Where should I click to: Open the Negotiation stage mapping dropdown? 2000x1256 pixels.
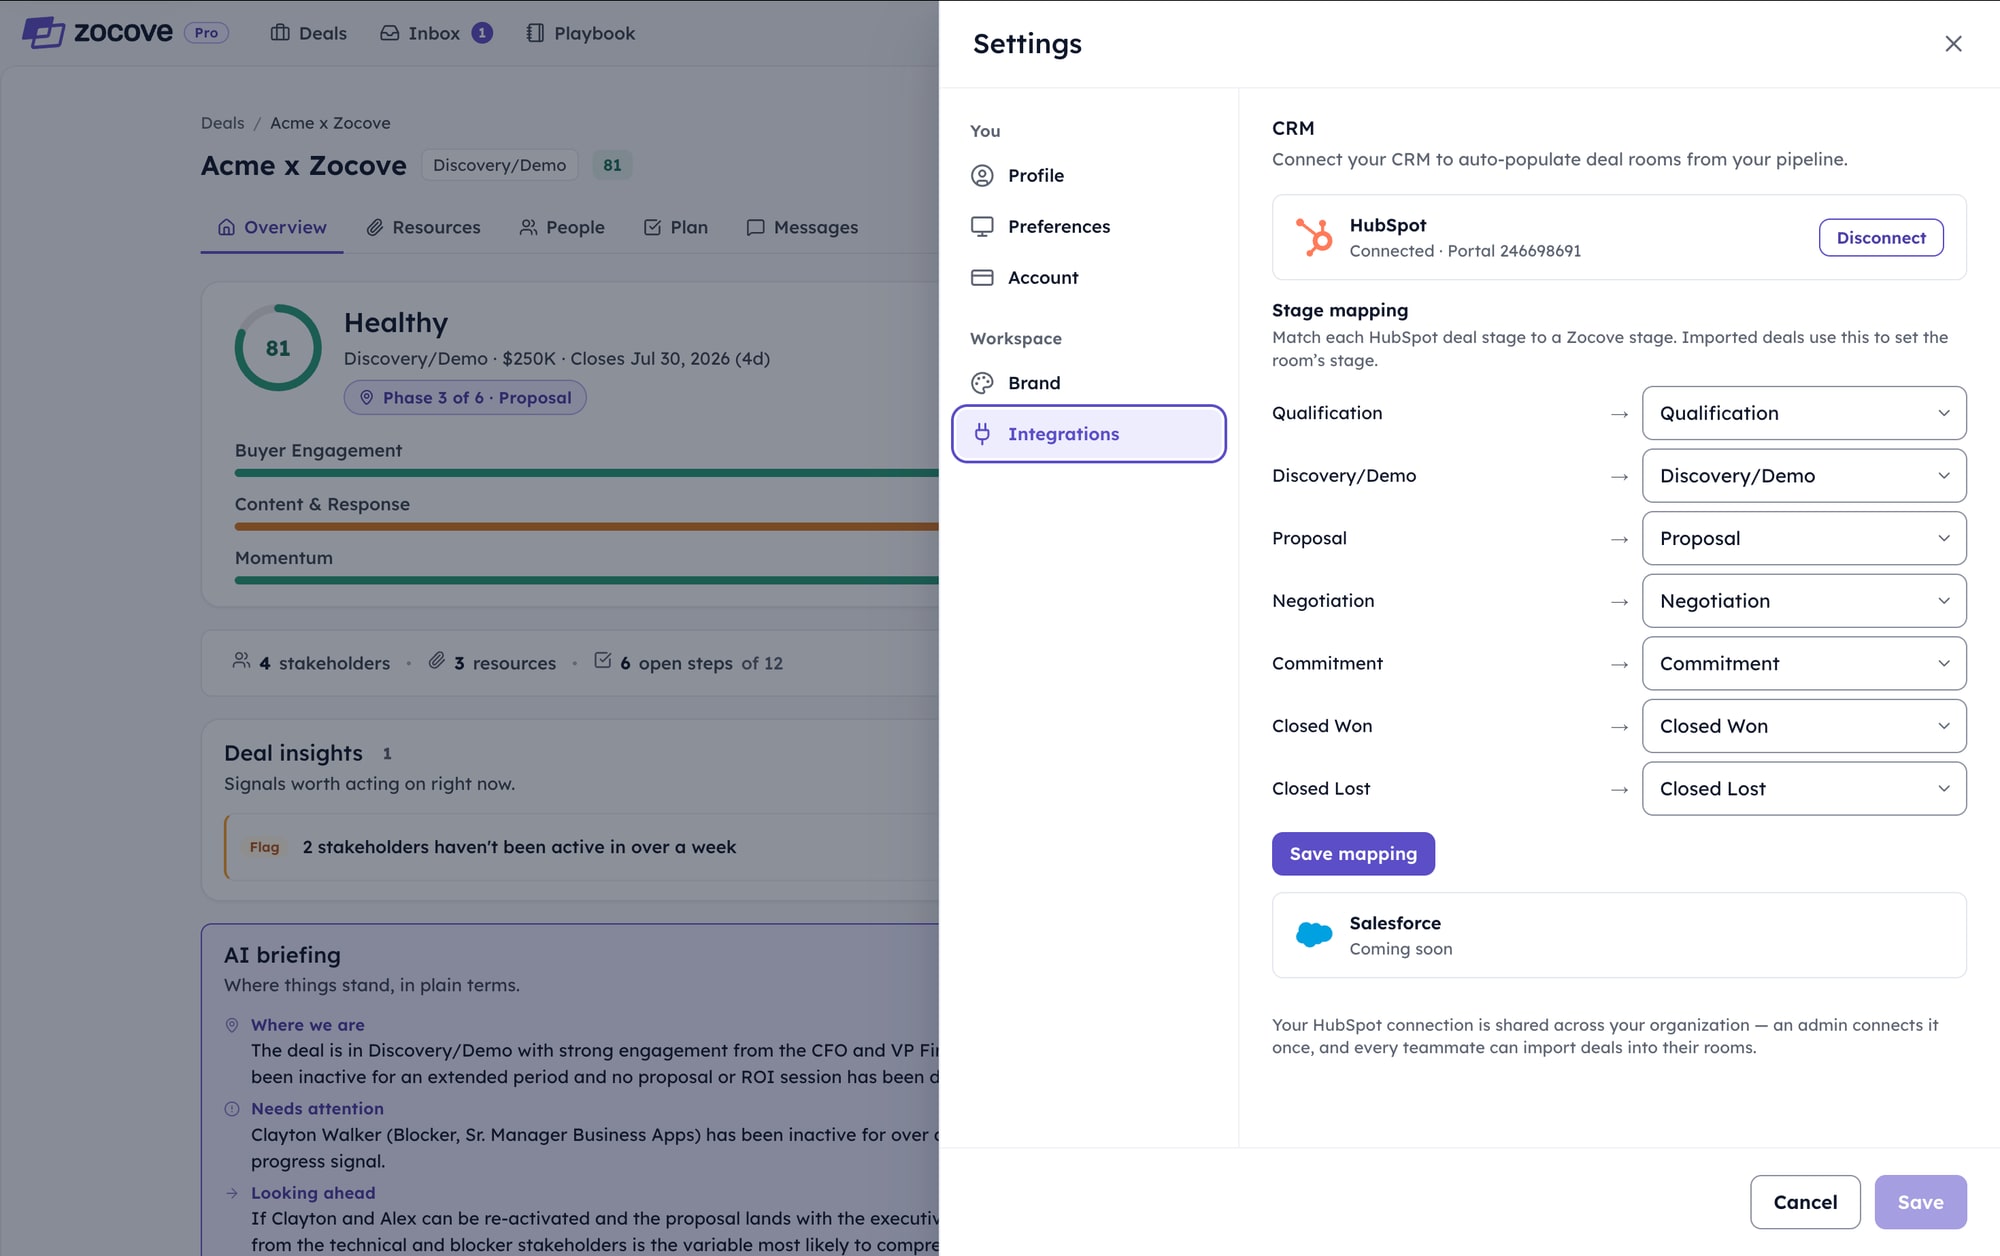click(1804, 601)
